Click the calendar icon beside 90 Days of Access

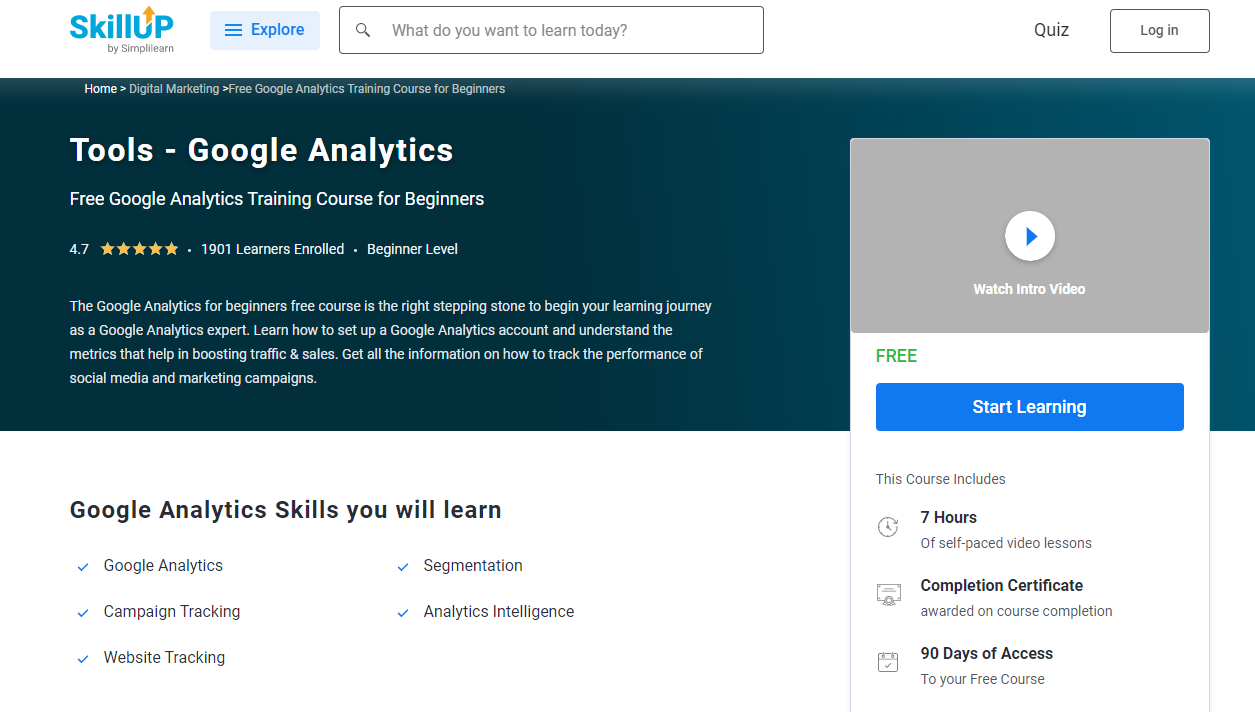[x=888, y=662]
